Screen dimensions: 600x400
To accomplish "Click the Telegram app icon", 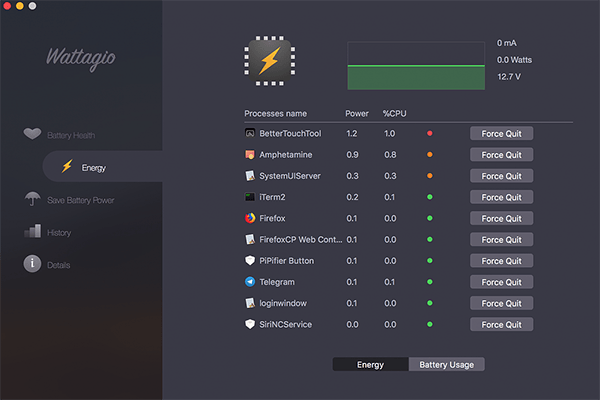I will click(250, 282).
